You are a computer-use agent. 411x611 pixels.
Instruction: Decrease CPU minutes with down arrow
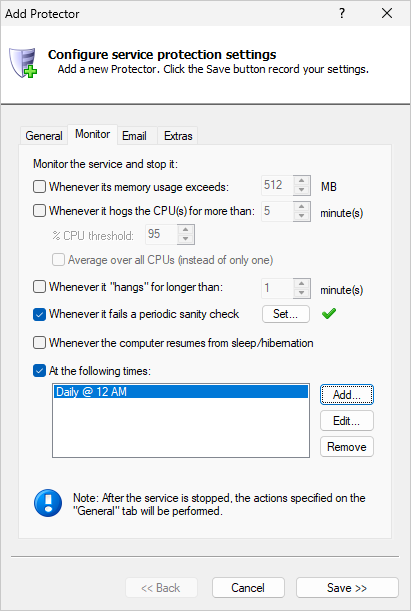pyautogui.click(x=302, y=216)
